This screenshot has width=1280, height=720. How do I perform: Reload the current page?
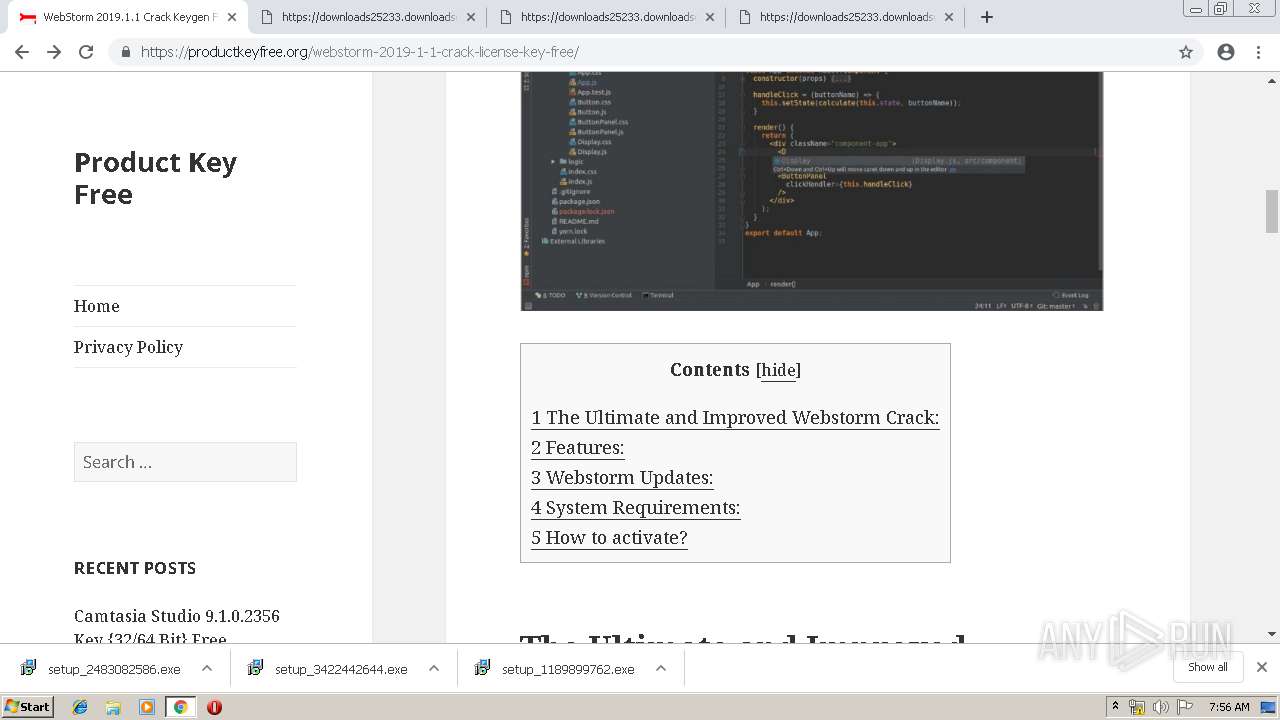coord(86,52)
